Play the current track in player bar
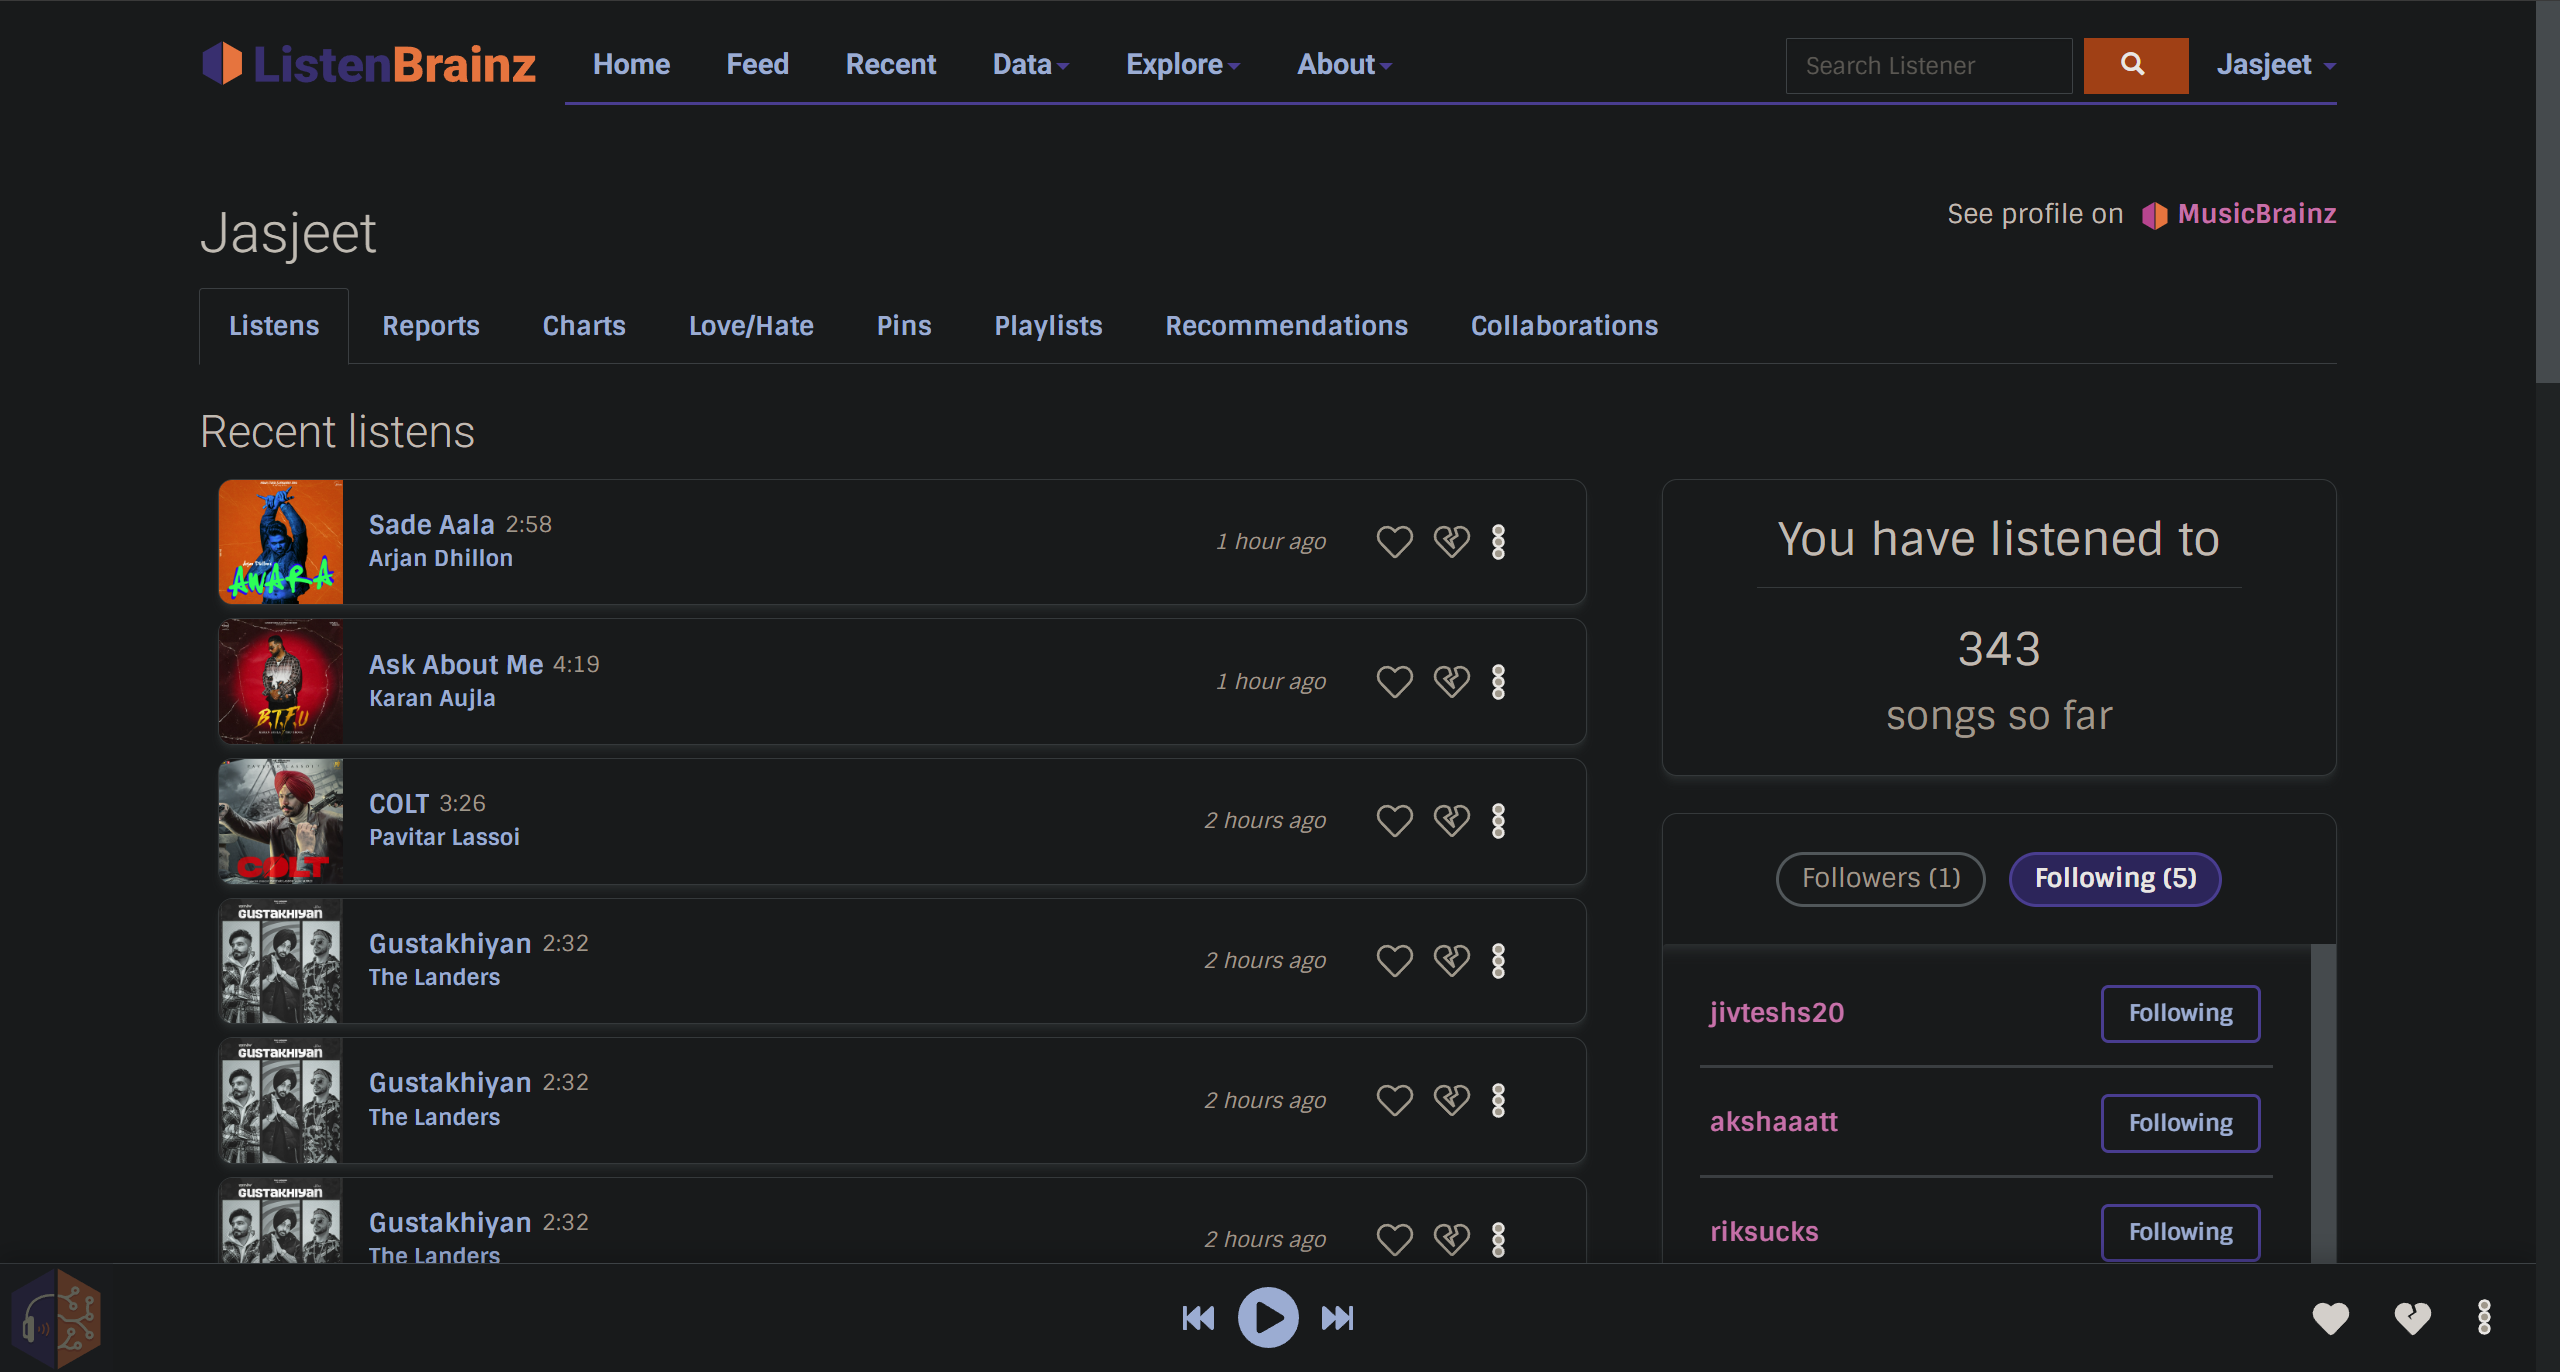Viewport: 2560px width, 1372px height. point(1268,1317)
